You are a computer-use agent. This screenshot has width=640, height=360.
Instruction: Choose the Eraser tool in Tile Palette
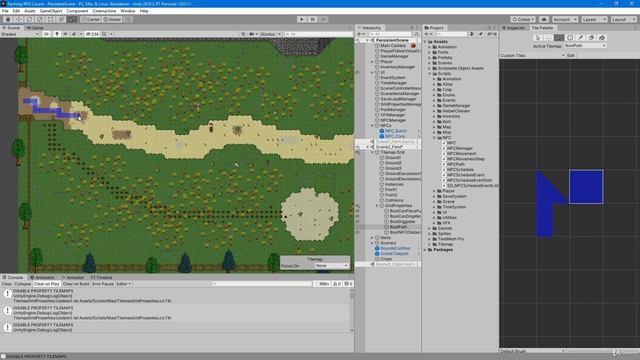click(591, 38)
